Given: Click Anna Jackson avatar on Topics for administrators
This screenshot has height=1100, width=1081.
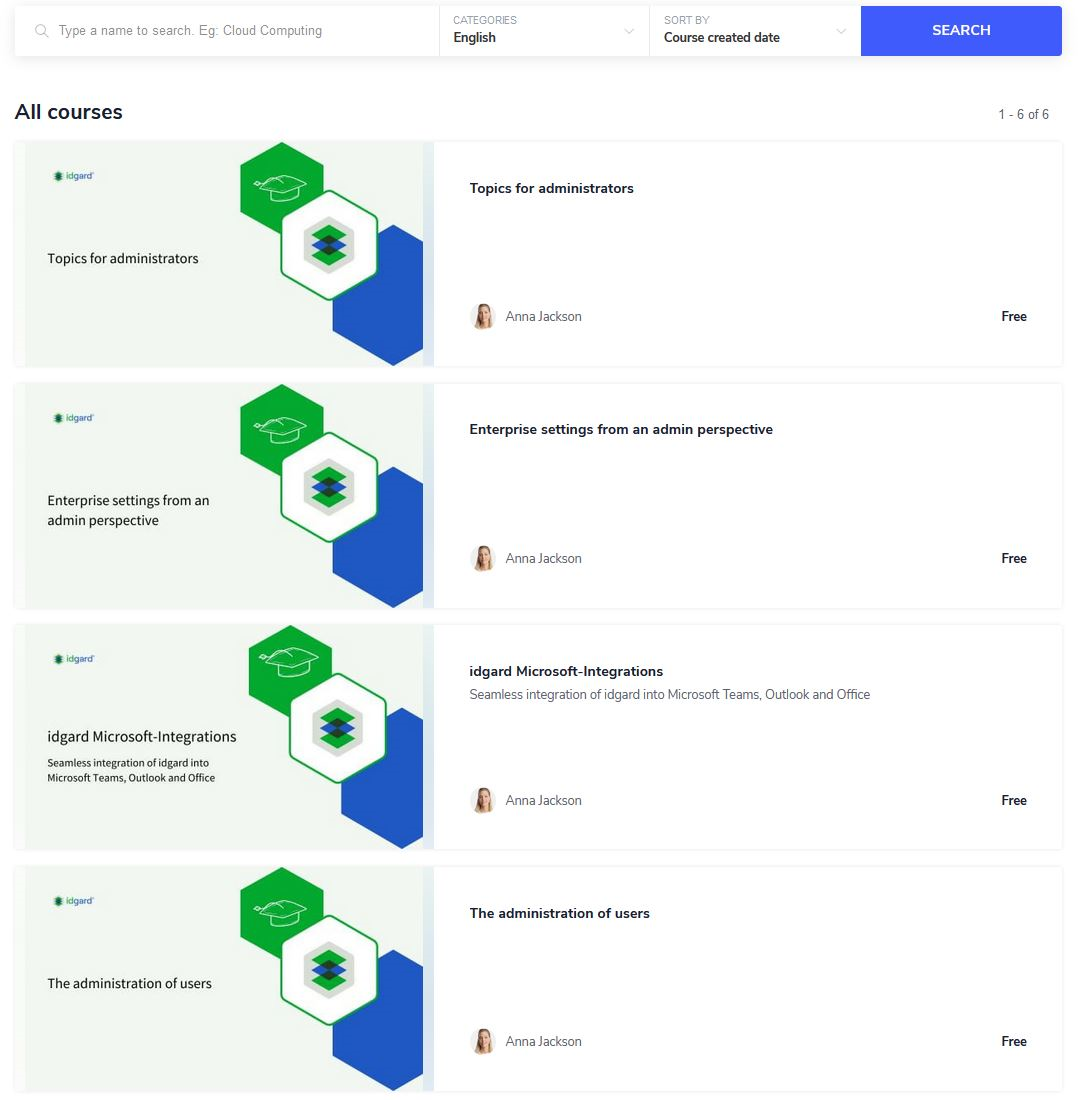Looking at the screenshot, I should point(483,316).
